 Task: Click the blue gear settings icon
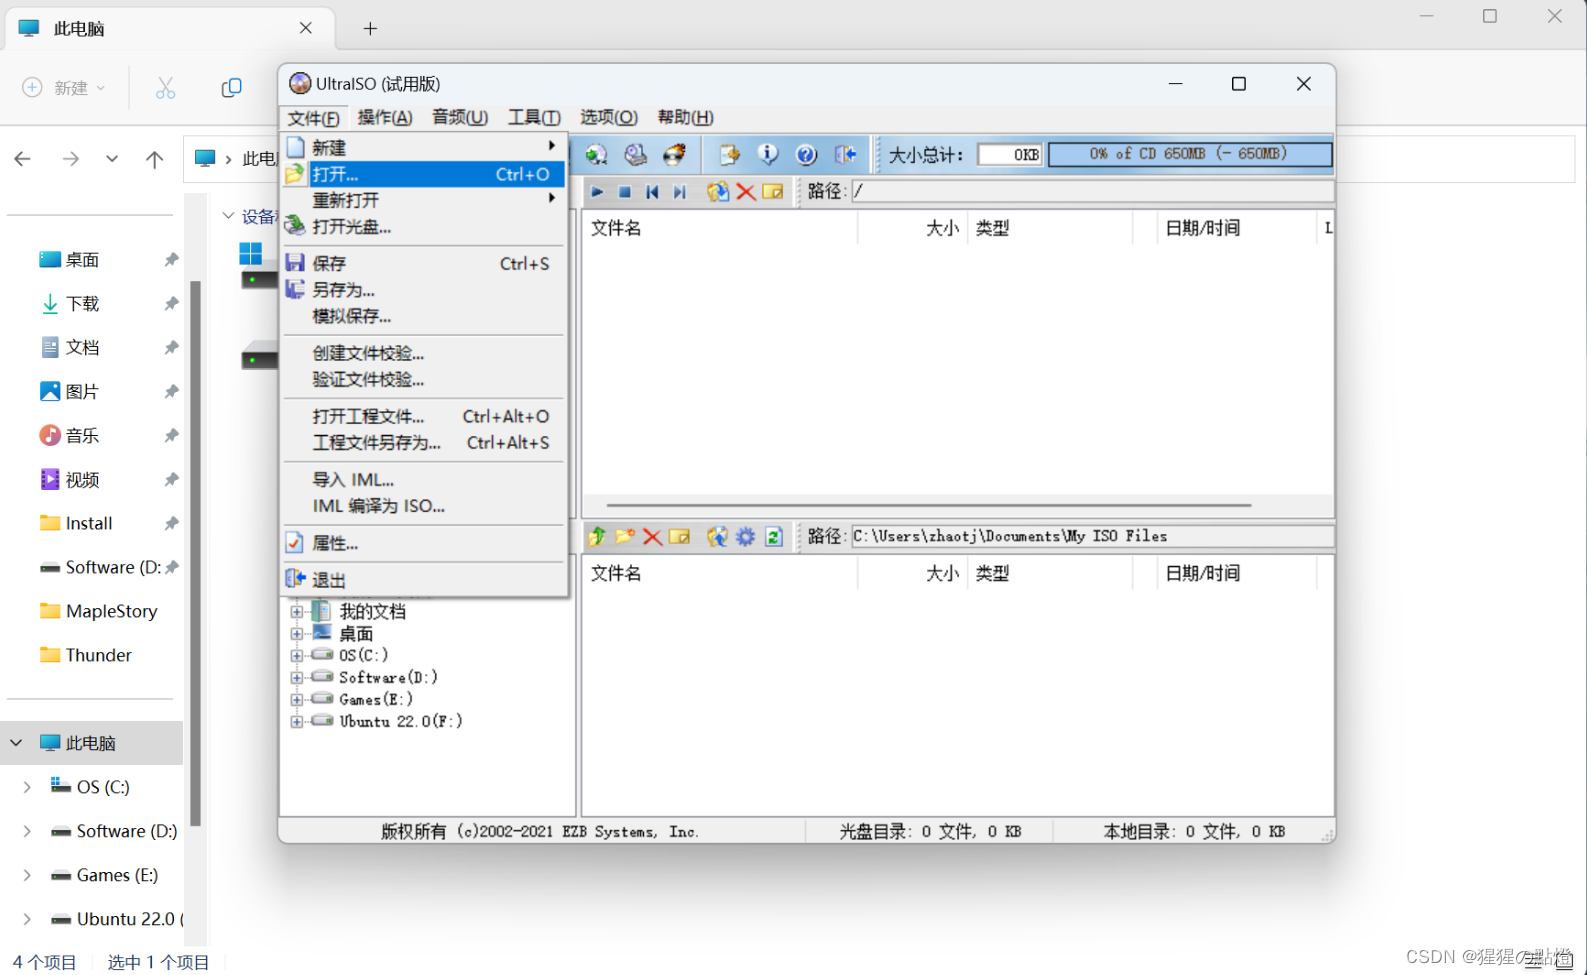point(745,537)
